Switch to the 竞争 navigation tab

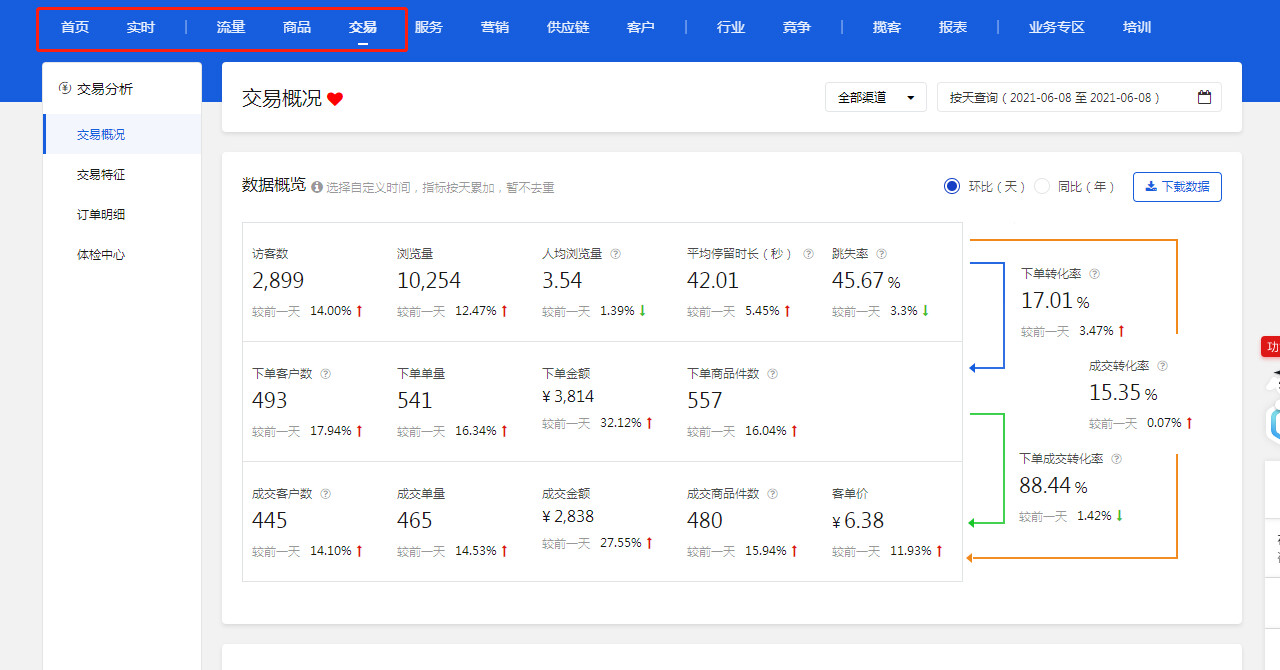pos(797,27)
